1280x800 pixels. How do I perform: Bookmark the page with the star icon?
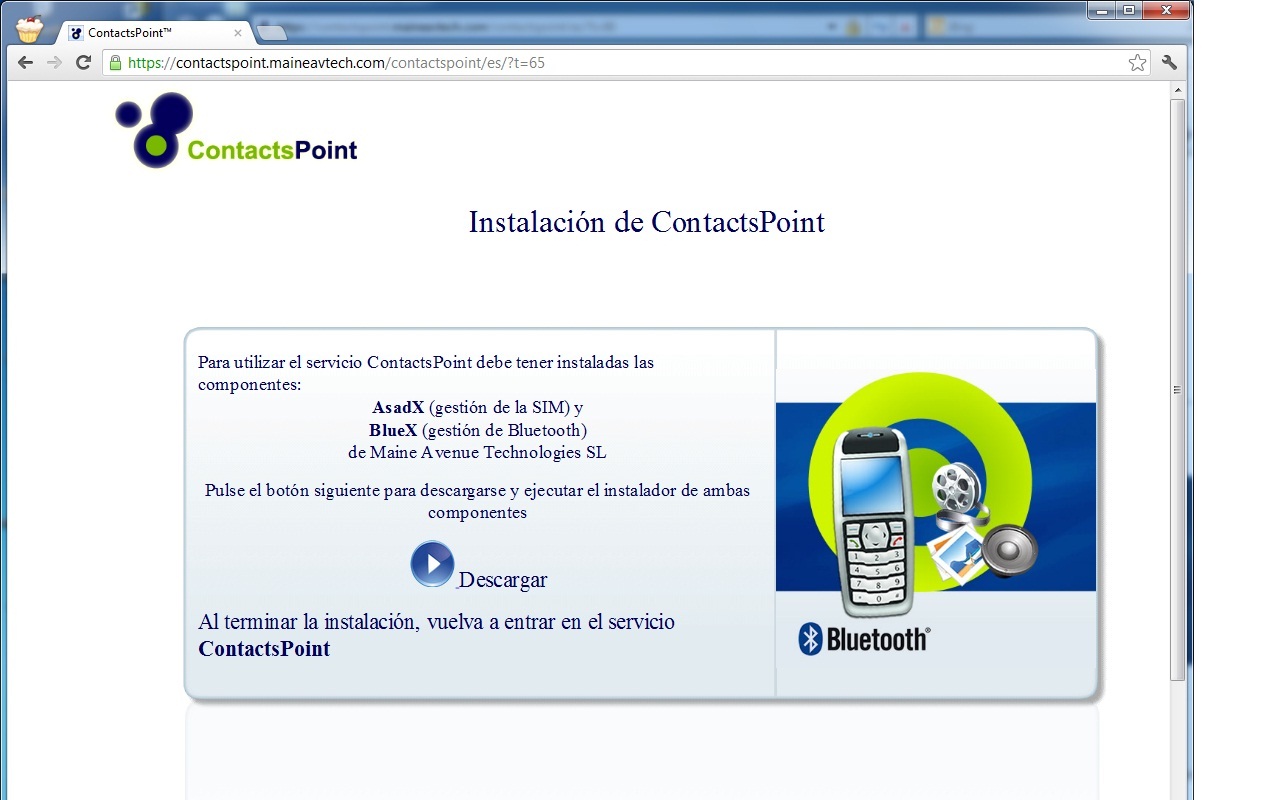(x=1137, y=63)
